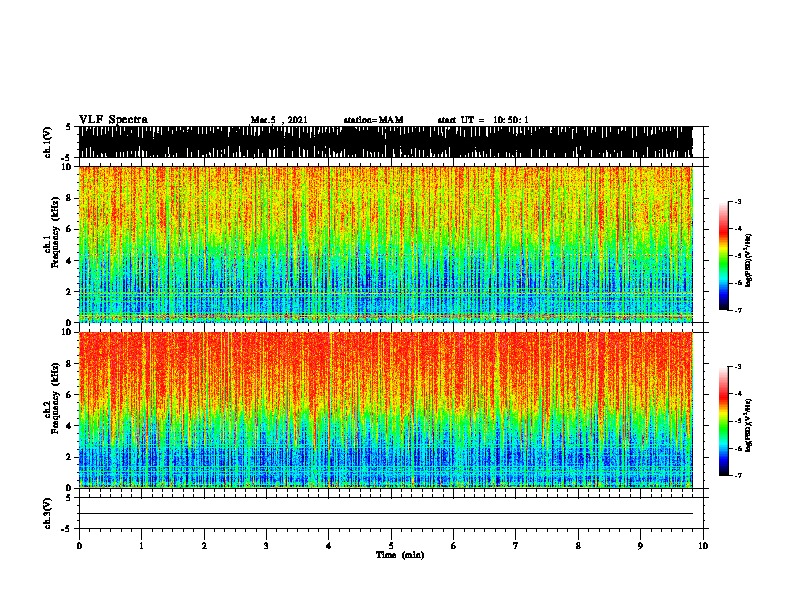Click time axis tick label "10"
792x612 pixels.
(703, 546)
